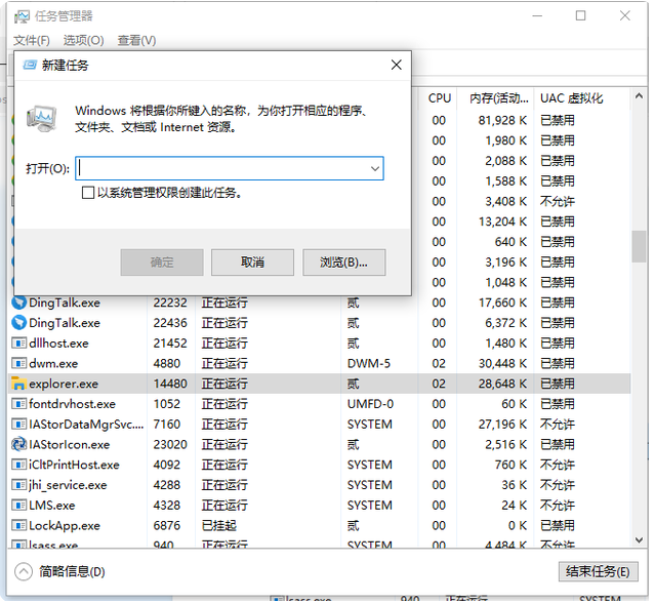Click the DingTalk.exe icon with PID 22436
This screenshot has height=601, width=649.
point(19,323)
